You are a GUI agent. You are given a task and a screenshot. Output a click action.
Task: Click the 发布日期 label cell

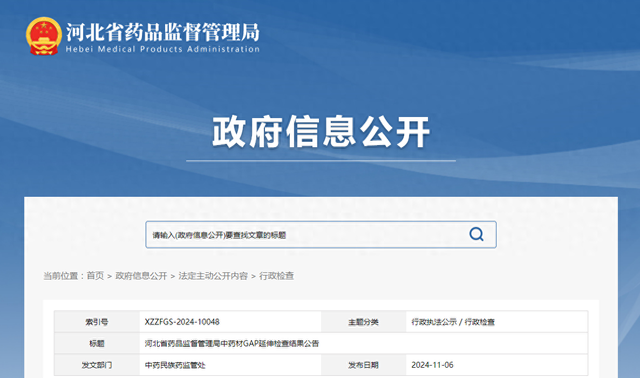click(363, 365)
